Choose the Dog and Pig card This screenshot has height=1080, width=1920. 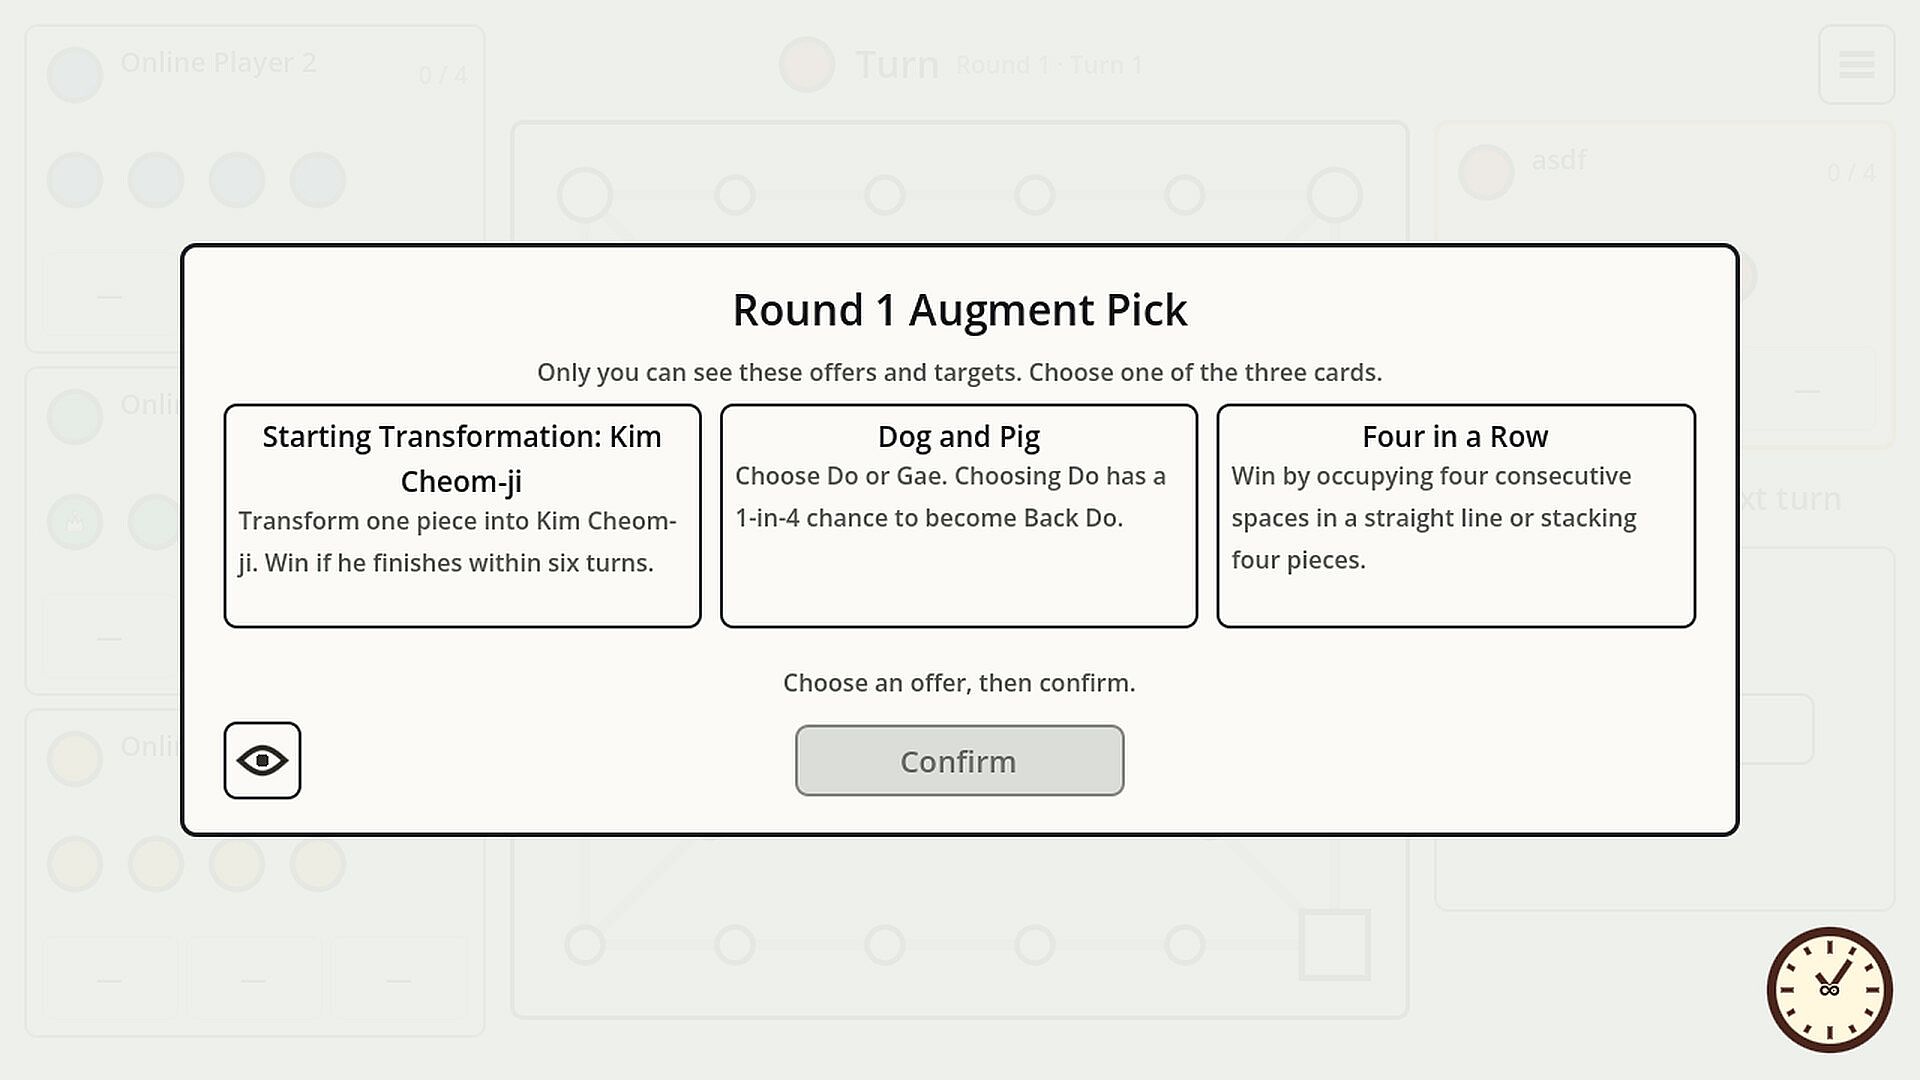coord(958,516)
